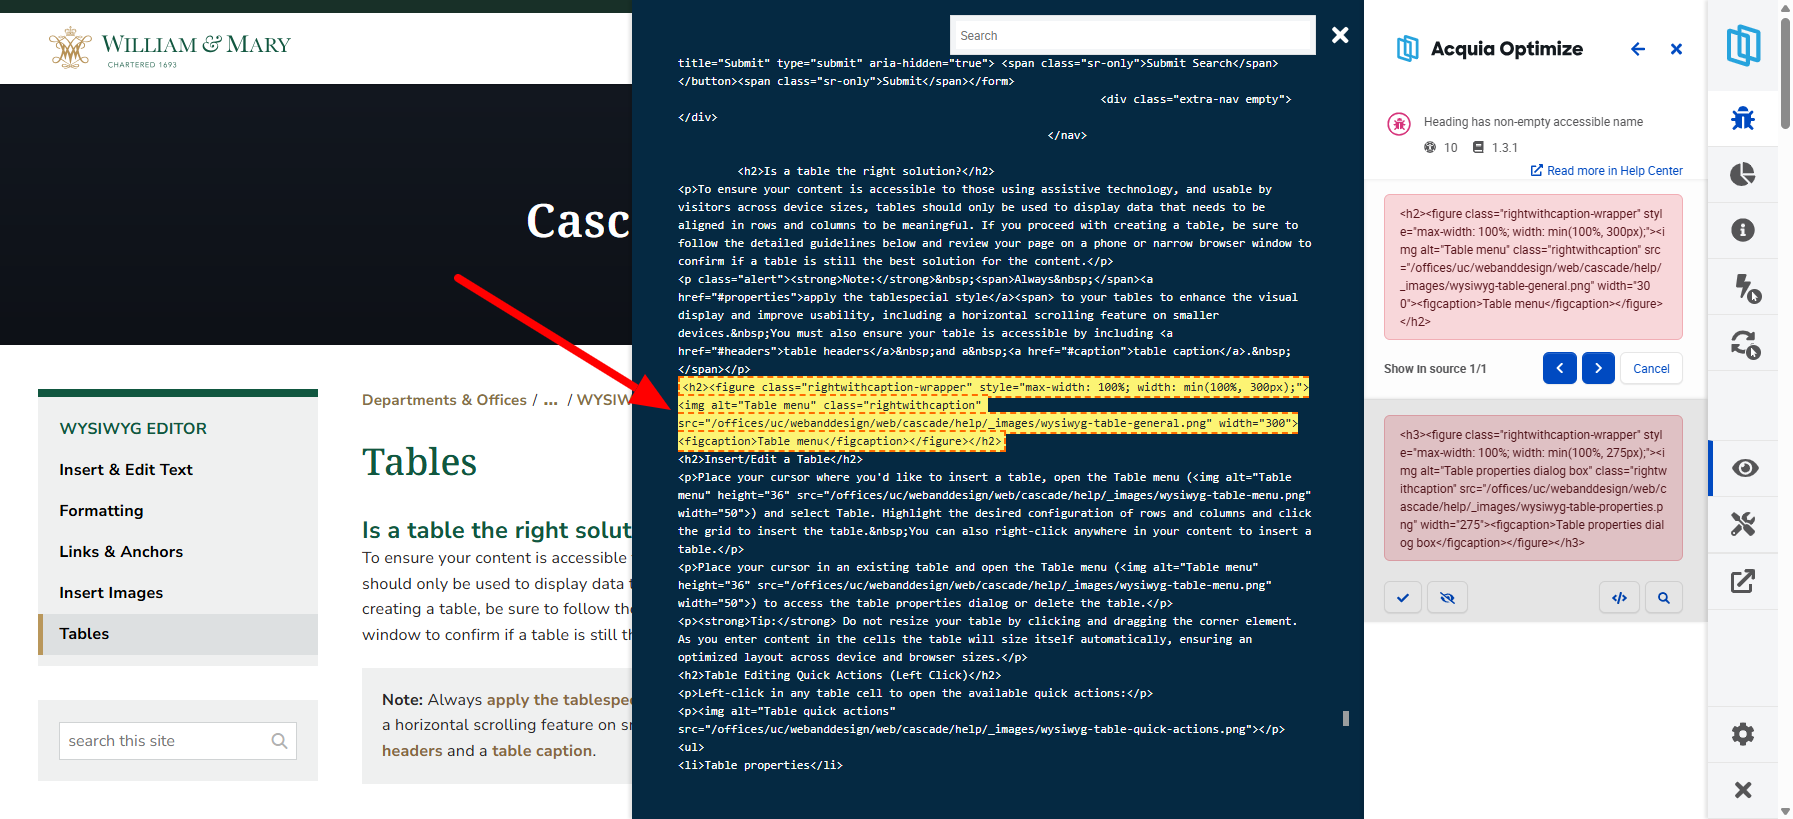Go back with the Acquia Optimize arrow

(1638, 49)
